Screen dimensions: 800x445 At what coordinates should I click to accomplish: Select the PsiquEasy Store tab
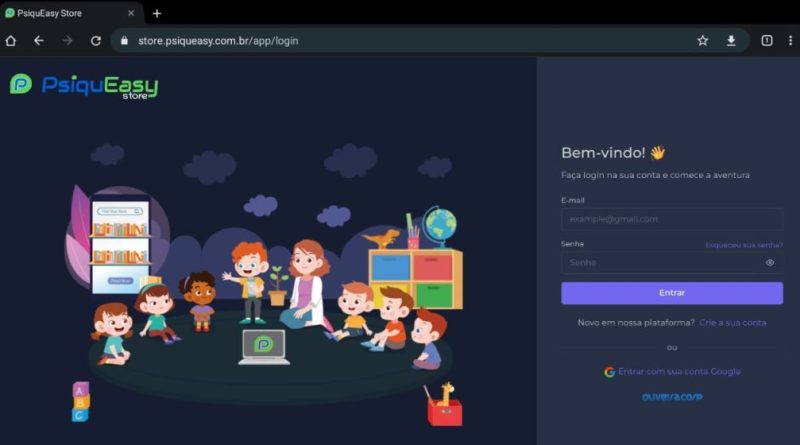coord(60,13)
